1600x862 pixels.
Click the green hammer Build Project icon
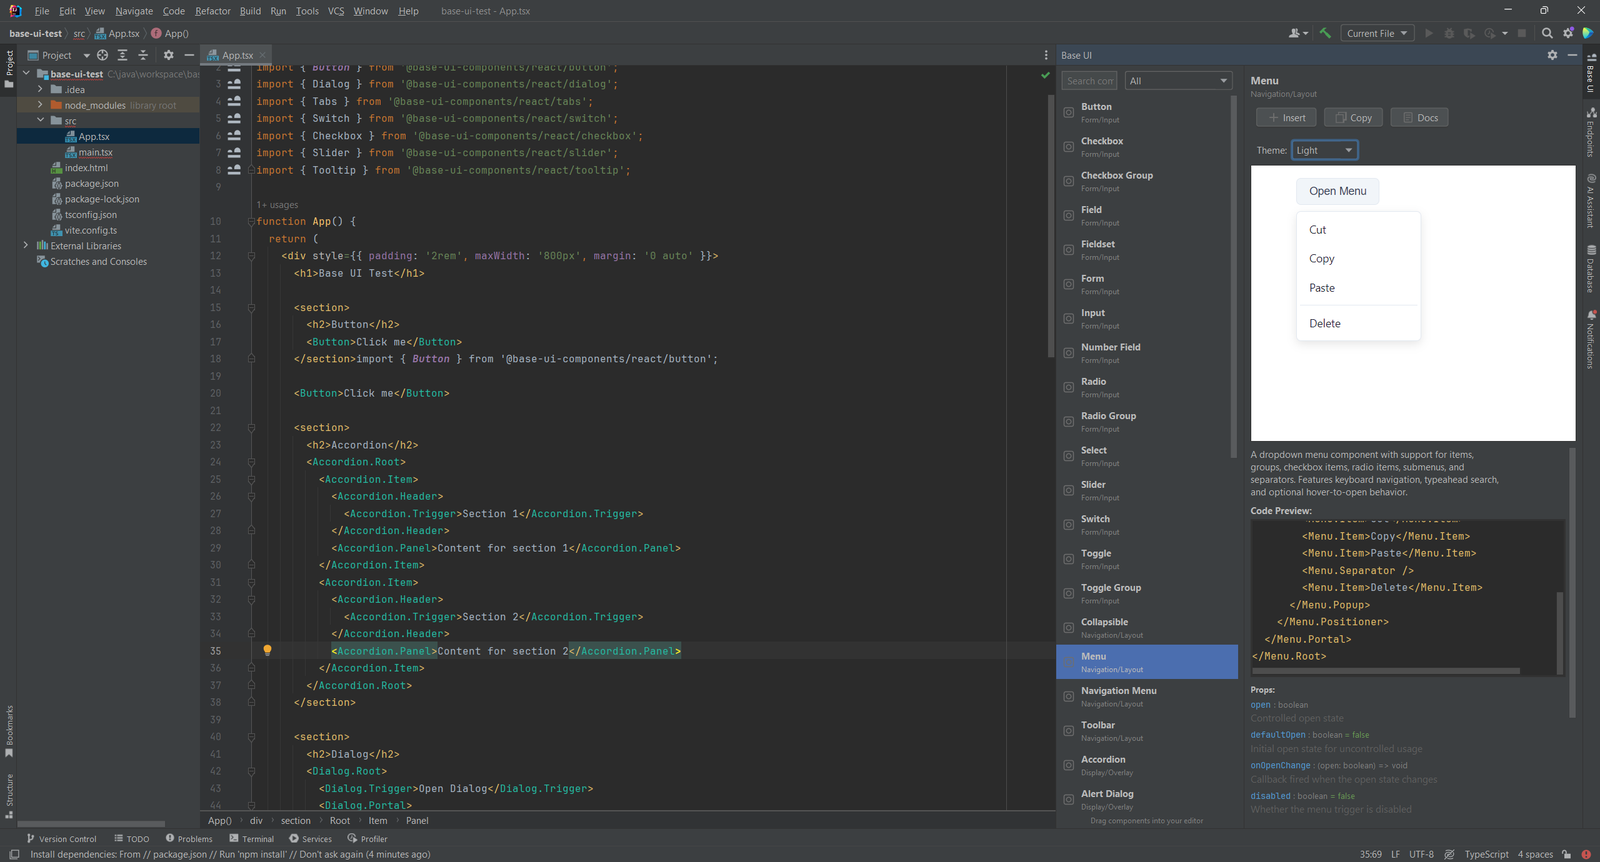[1325, 33]
